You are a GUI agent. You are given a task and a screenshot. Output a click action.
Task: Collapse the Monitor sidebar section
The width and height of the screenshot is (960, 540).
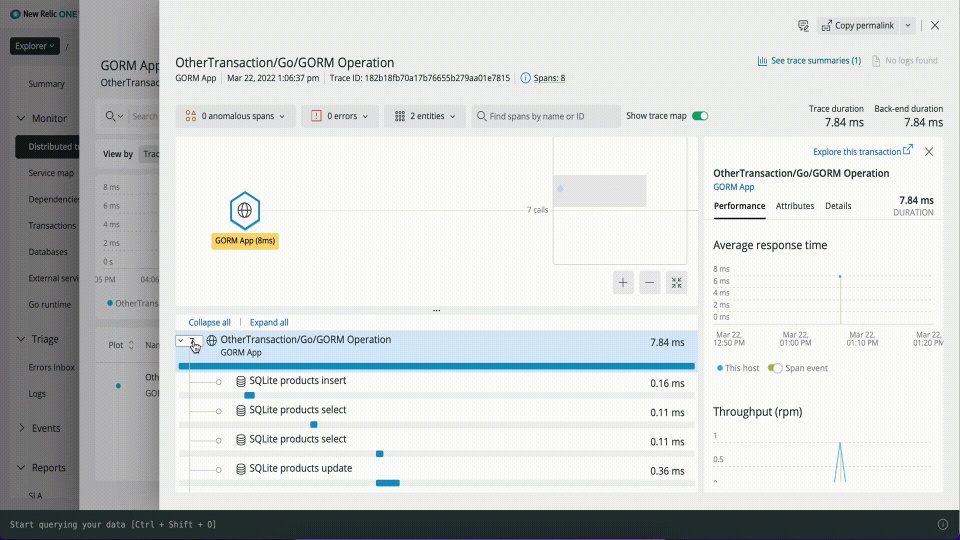tap(21, 118)
